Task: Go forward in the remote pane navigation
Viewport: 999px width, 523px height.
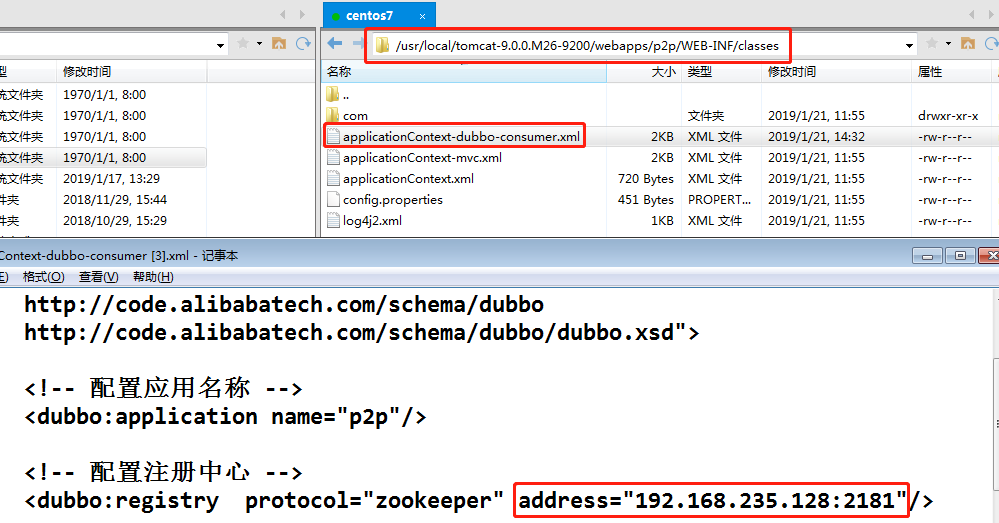Action: click(354, 44)
